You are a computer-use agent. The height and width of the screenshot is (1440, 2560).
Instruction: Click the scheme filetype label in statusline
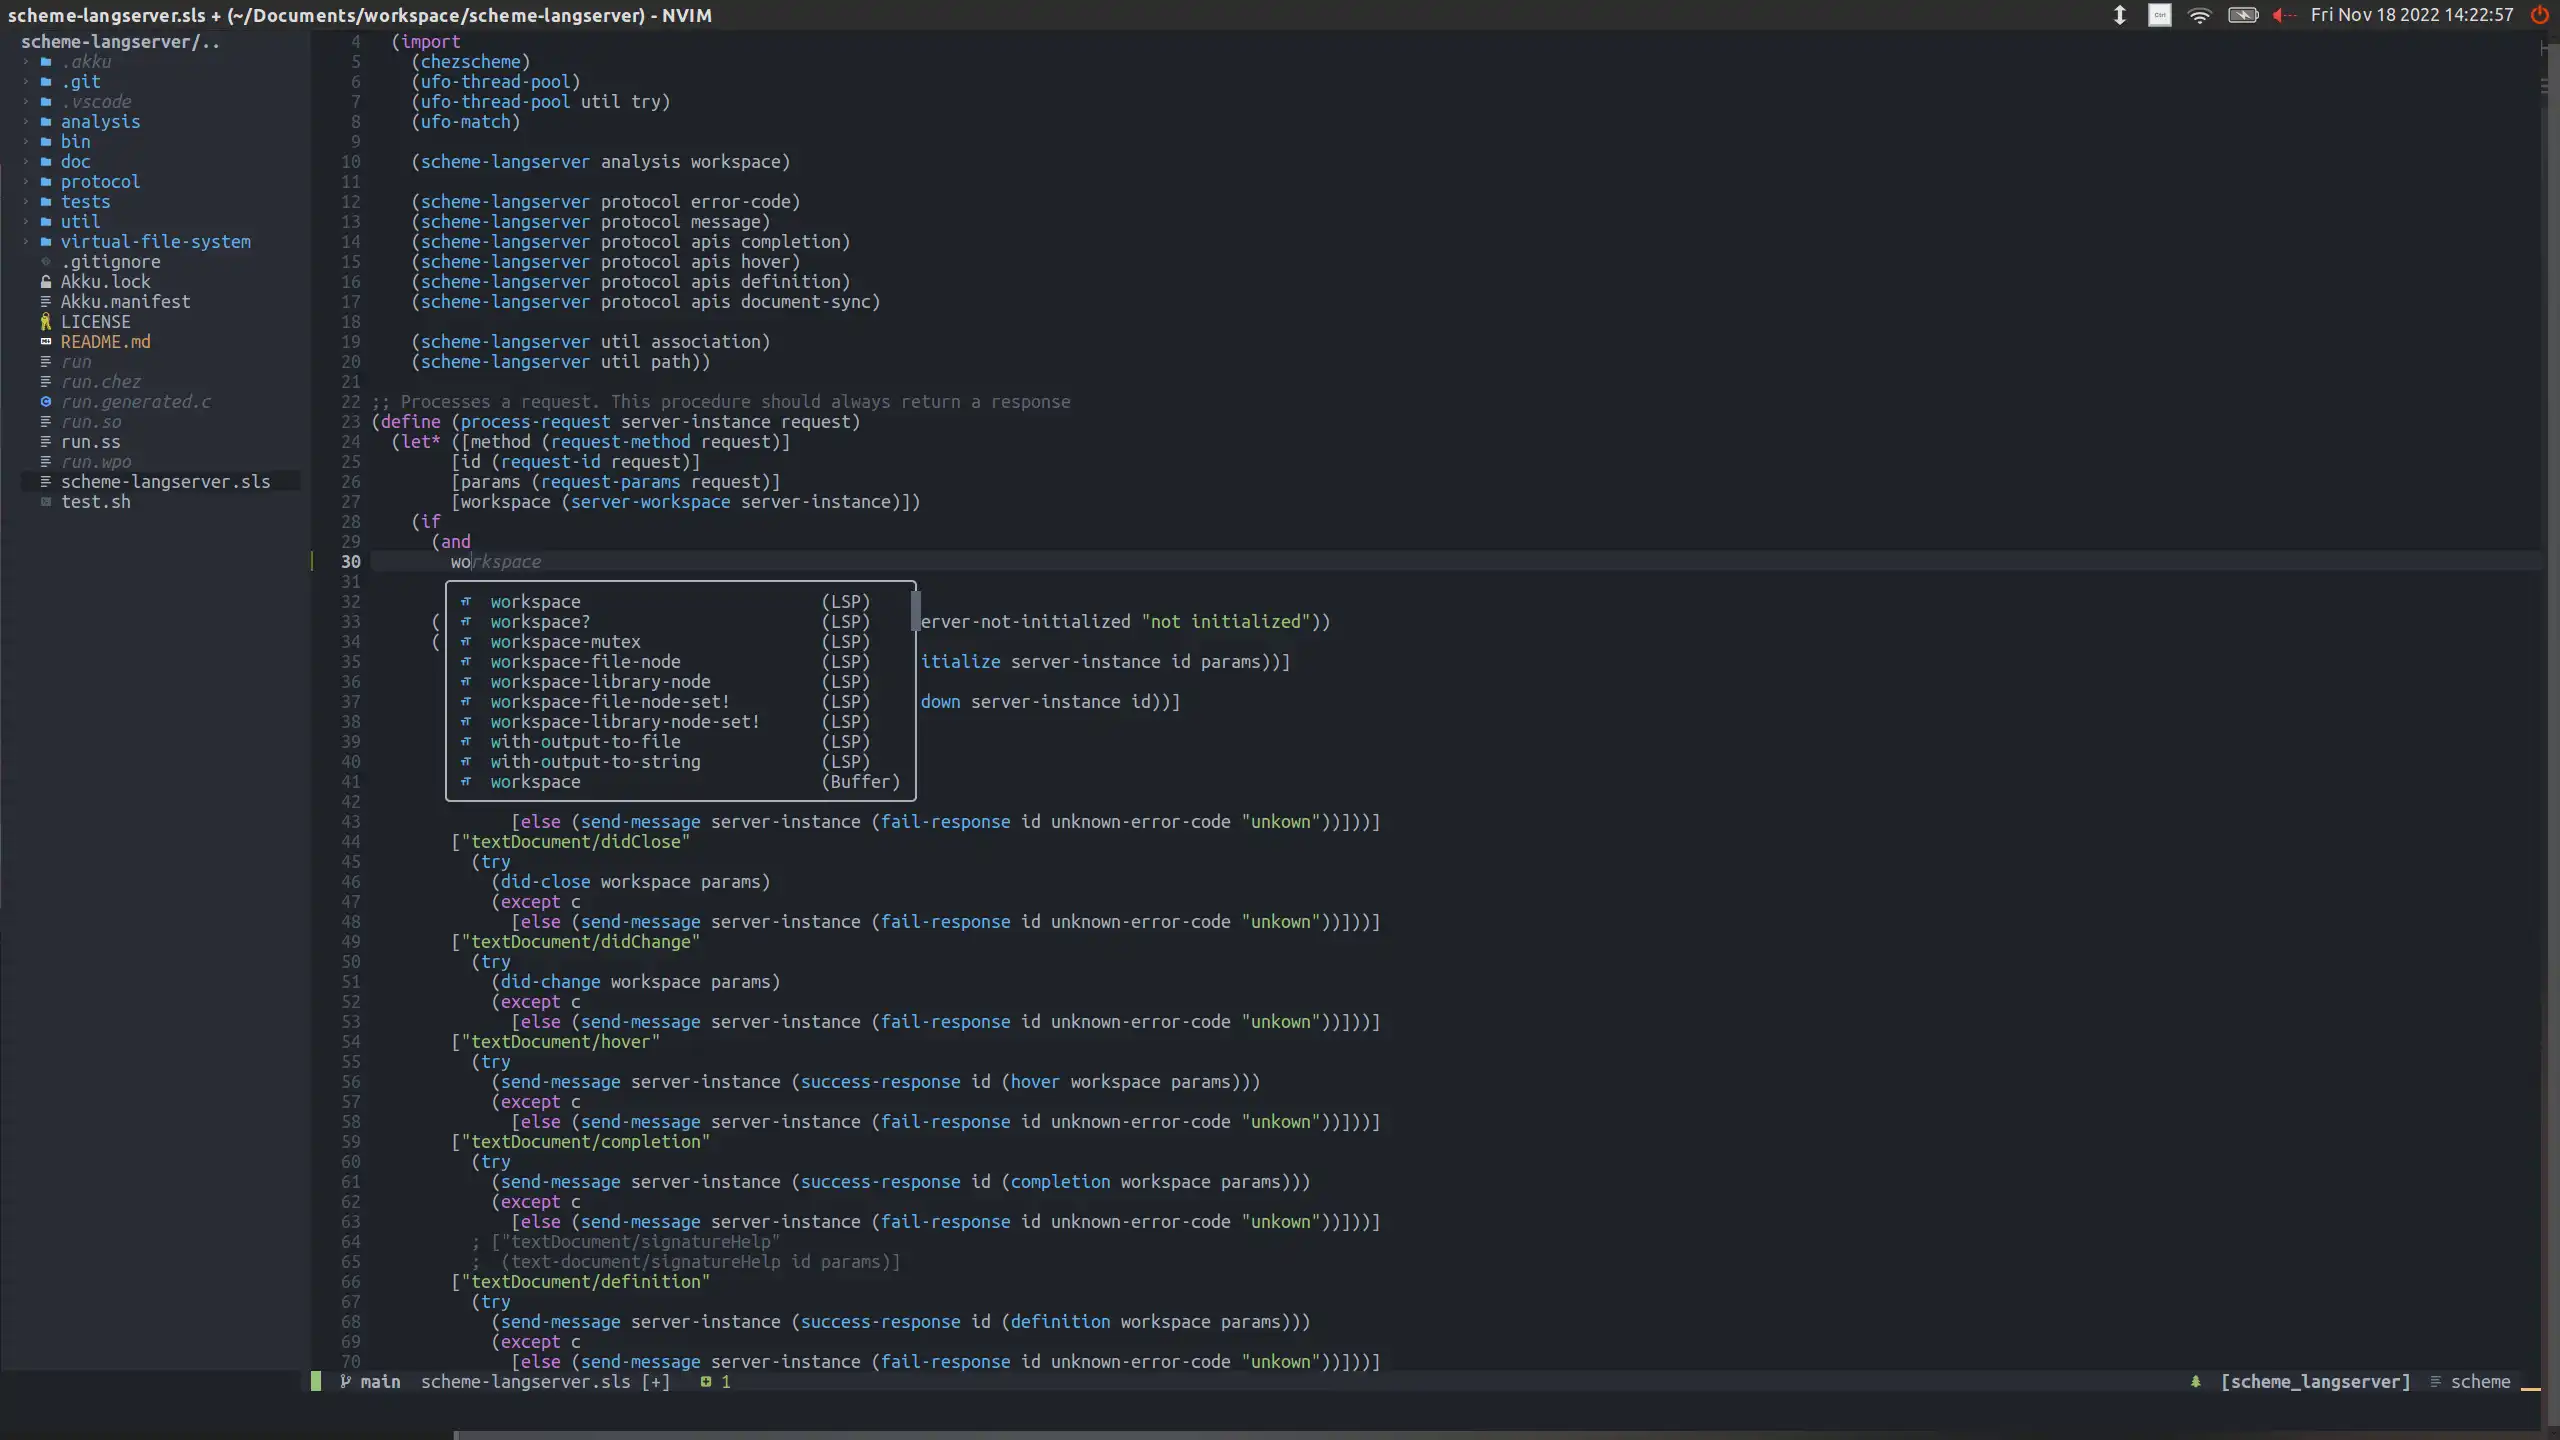coord(2480,1381)
